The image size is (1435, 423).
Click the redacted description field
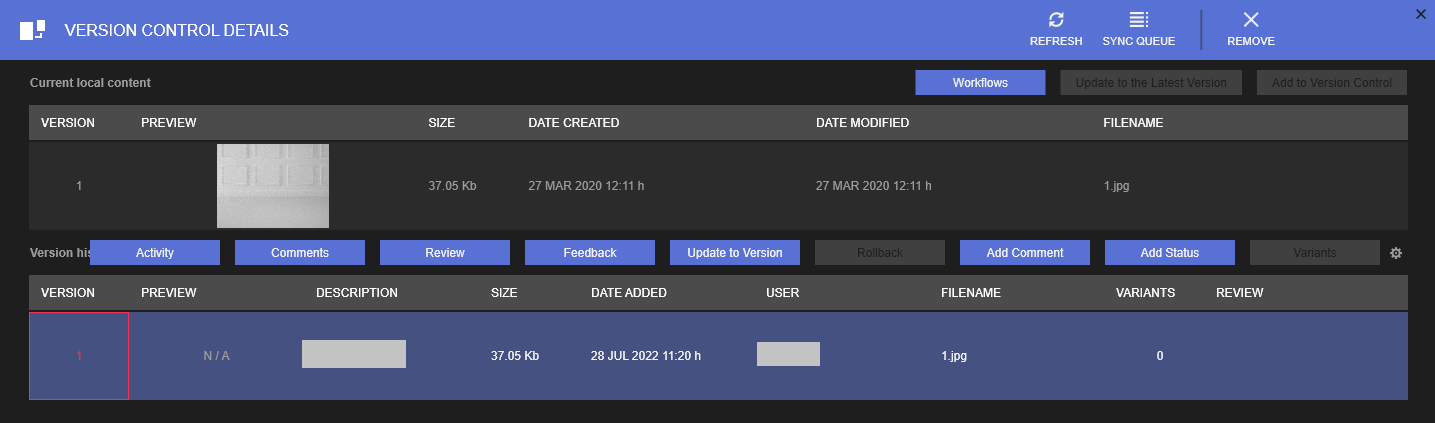pyautogui.click(x=354, y=354)
